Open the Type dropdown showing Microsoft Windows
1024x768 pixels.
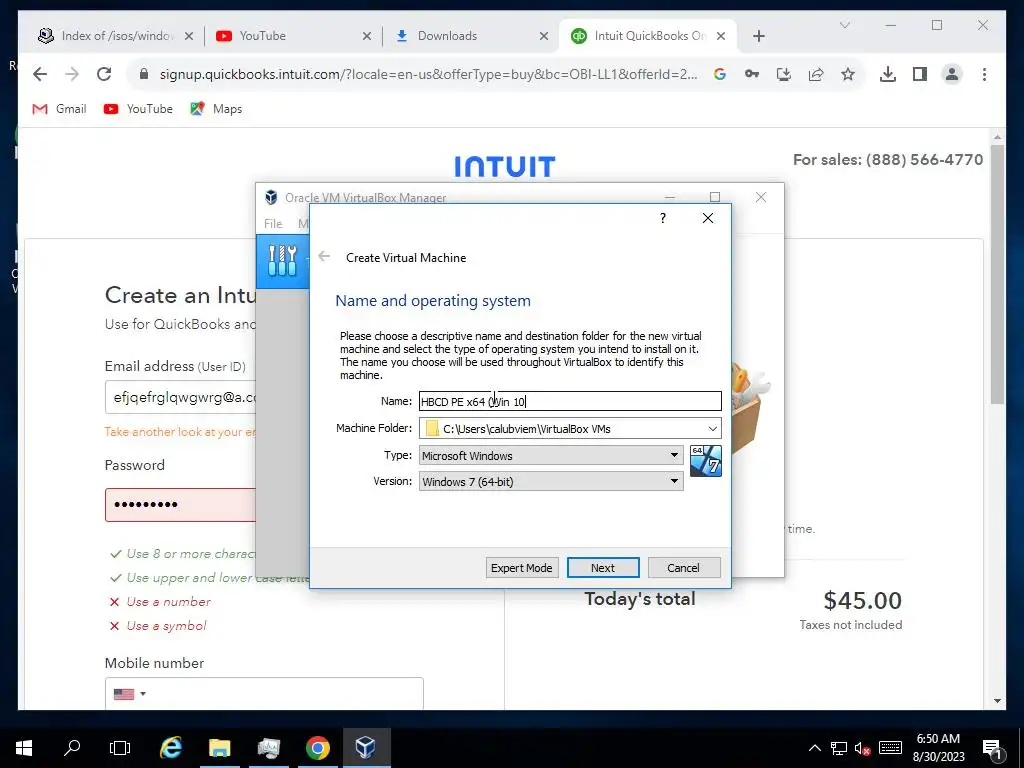pyautogui.click(x=551, y=455)
